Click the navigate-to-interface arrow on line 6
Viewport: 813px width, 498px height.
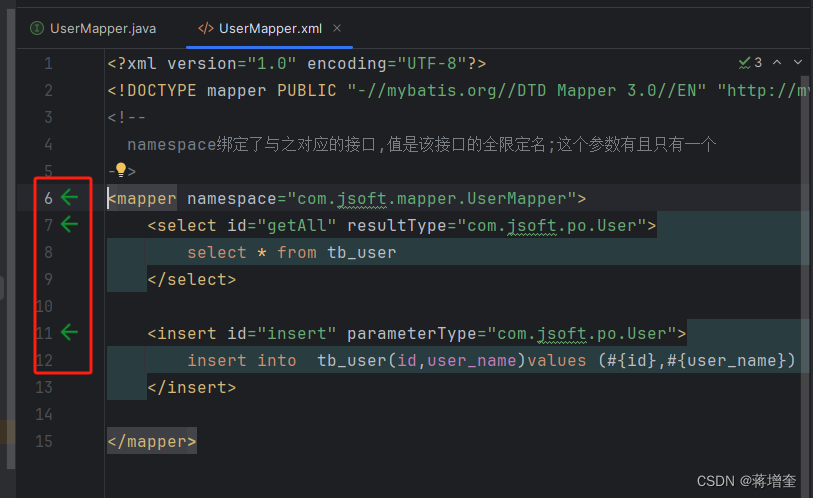[x=69, y=197]
